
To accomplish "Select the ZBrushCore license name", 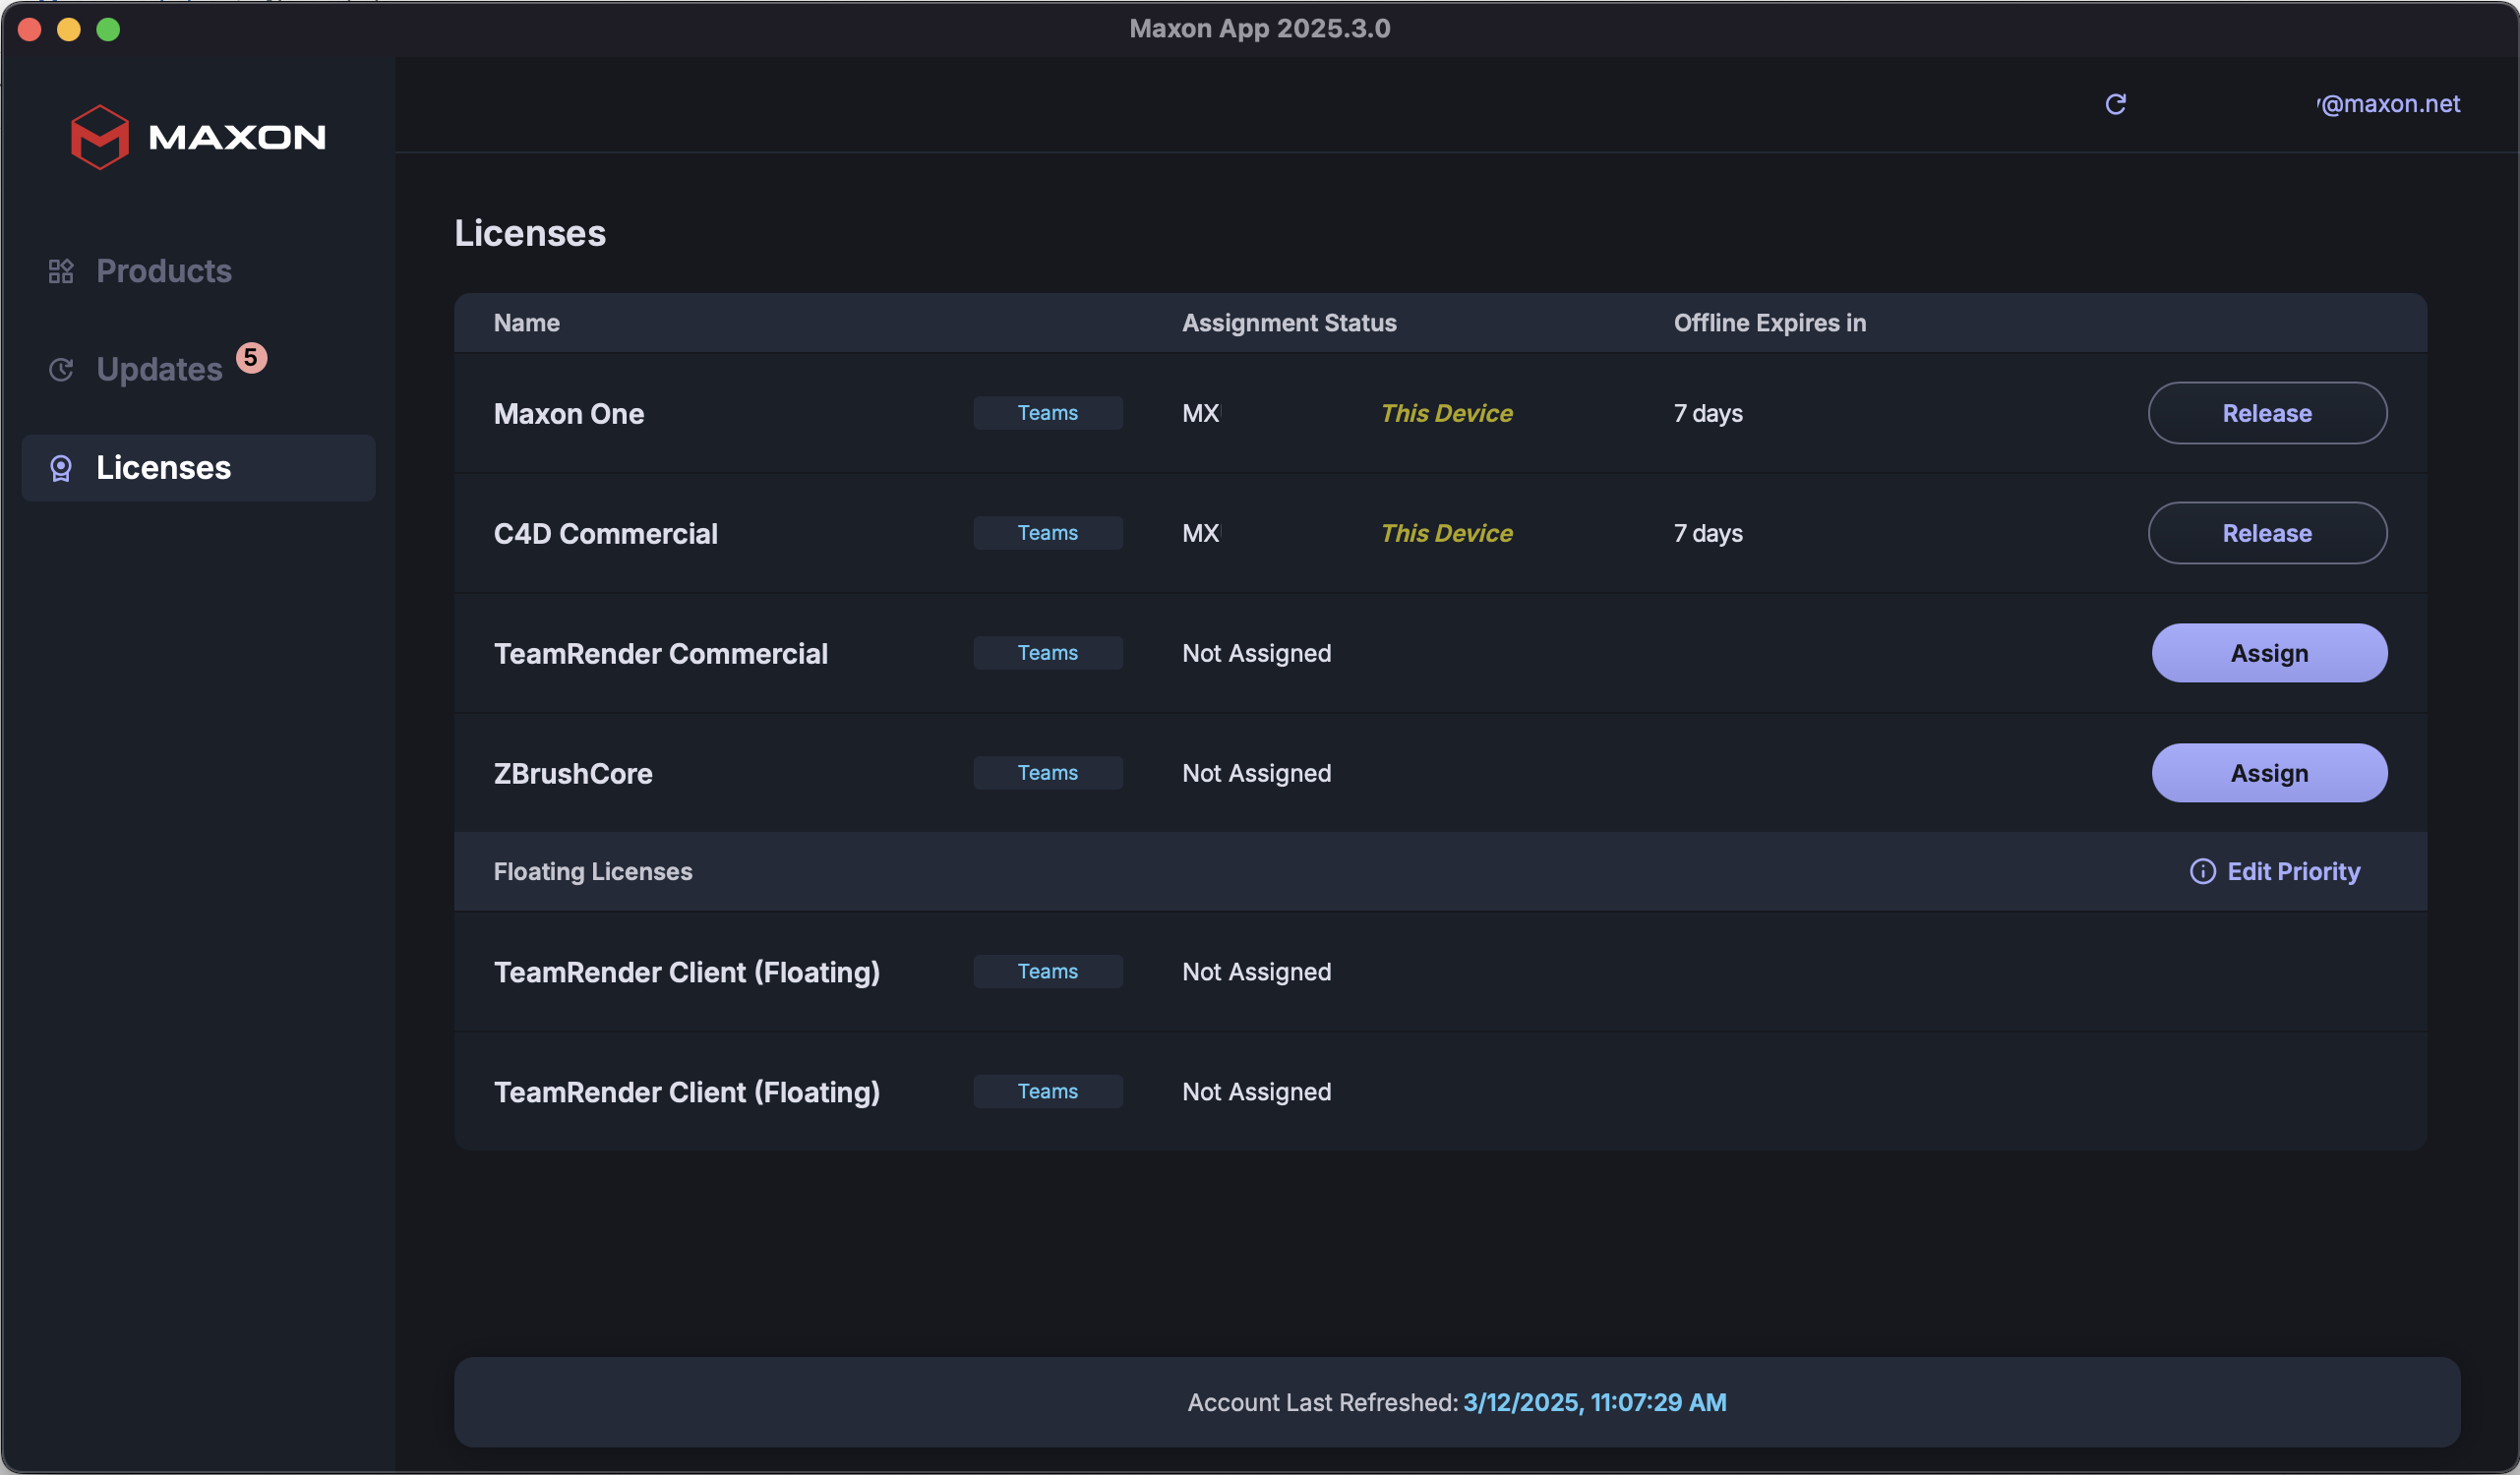I will [573, 773].
